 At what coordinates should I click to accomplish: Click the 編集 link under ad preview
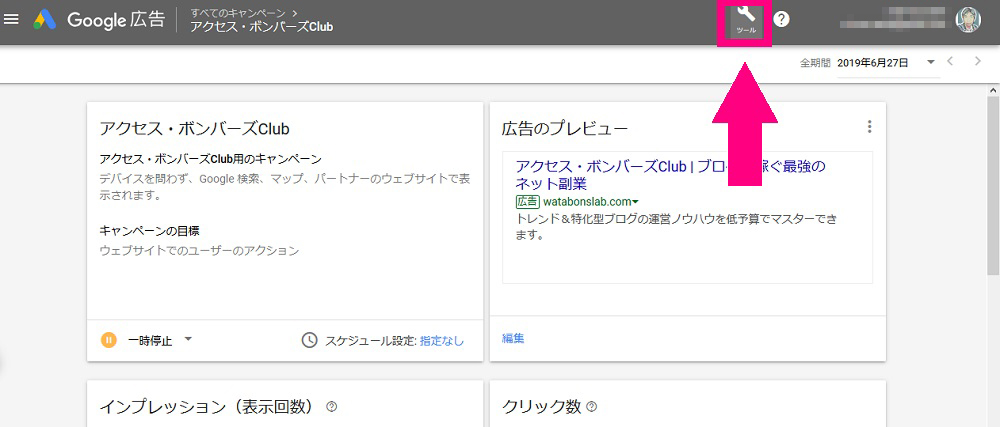click(x=513, y=339)
